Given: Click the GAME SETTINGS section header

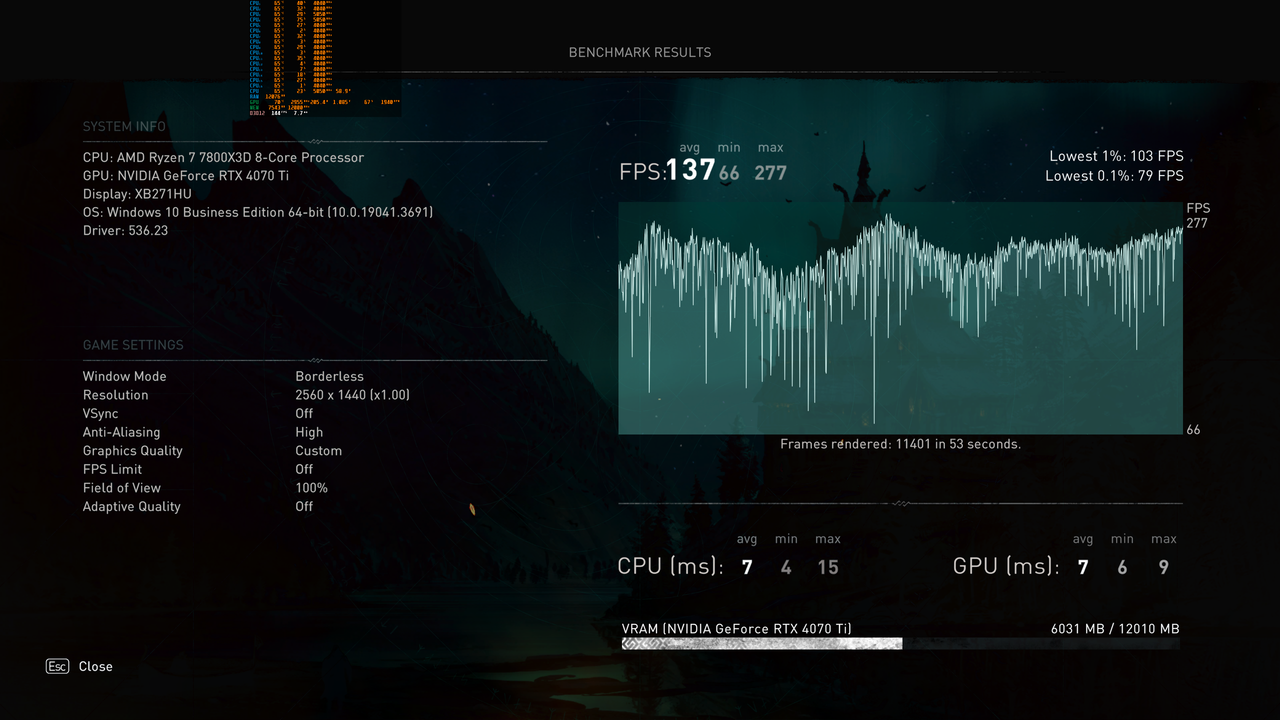Looking at the screenshot, I should 133,345.
